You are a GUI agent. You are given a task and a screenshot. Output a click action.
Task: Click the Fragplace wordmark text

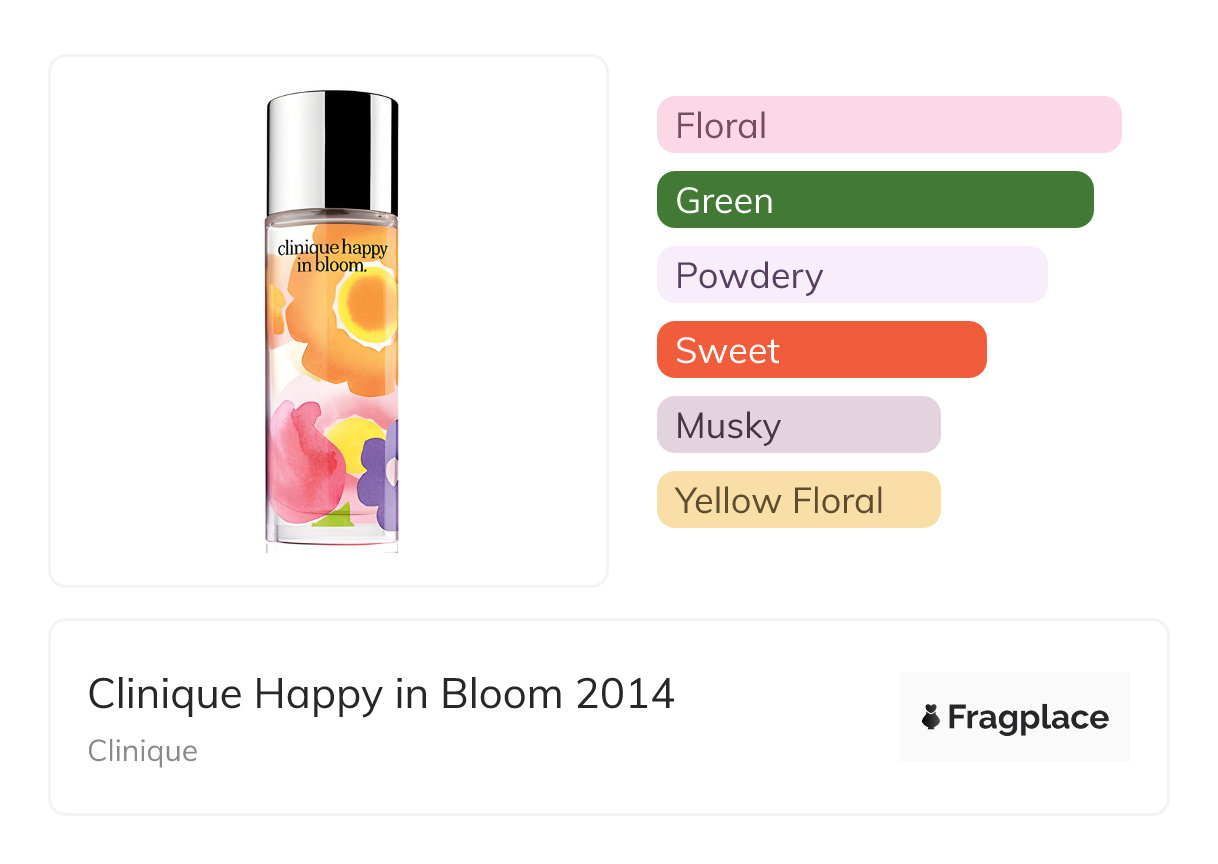(x=1028, y=717)
